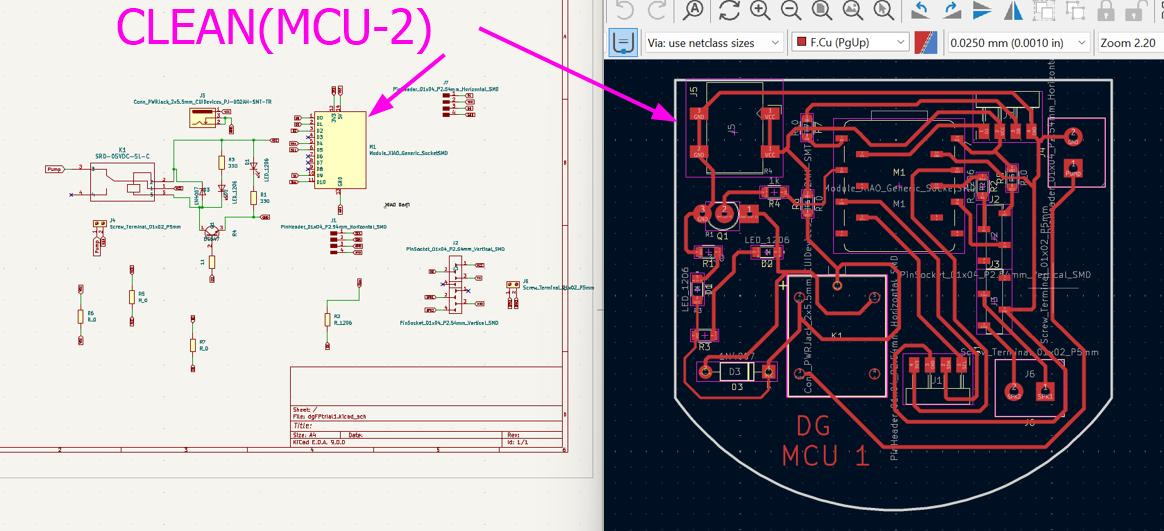Select the J6 screw terminal footprint on PCB
The image size is (1164, 531).
coord(1029,387)
